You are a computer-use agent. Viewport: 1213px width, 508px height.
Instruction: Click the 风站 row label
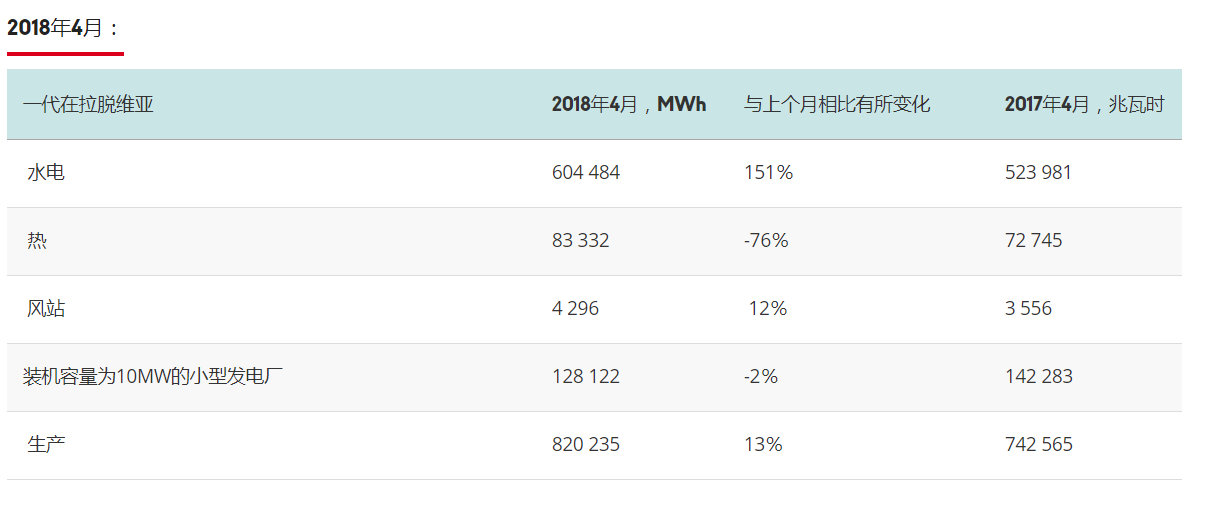[46, 308]
